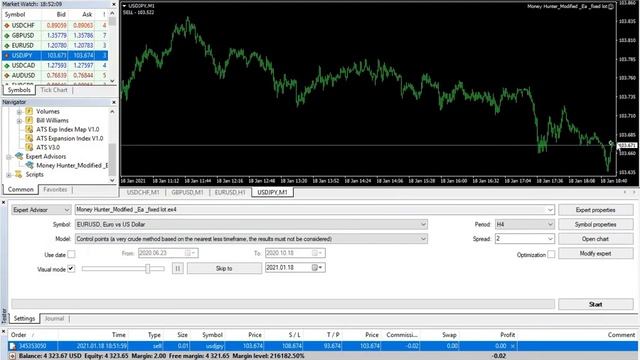Click the USDCHF symbol icon in Market Watch
The height and width of the screenshot is (360, 640).
point(7,26)
